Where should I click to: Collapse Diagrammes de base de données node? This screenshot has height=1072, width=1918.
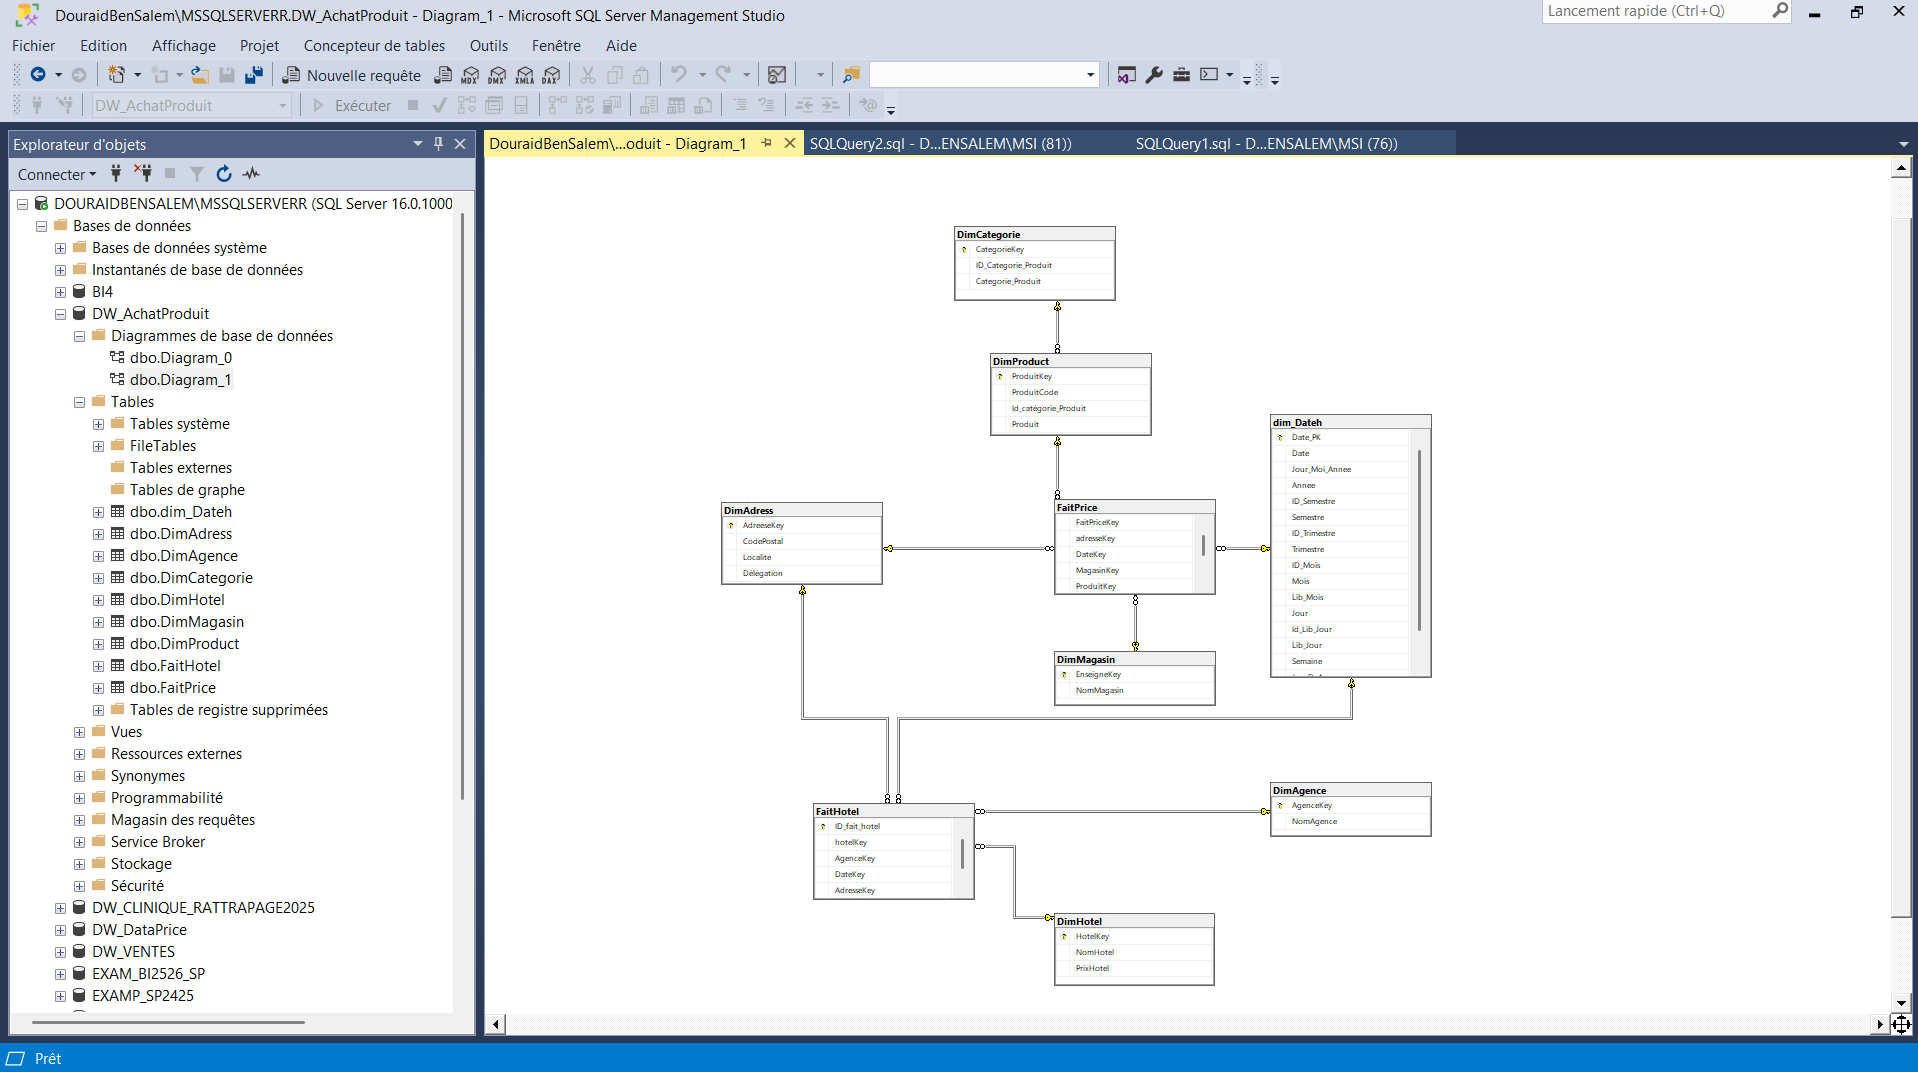tap(79, 336)
